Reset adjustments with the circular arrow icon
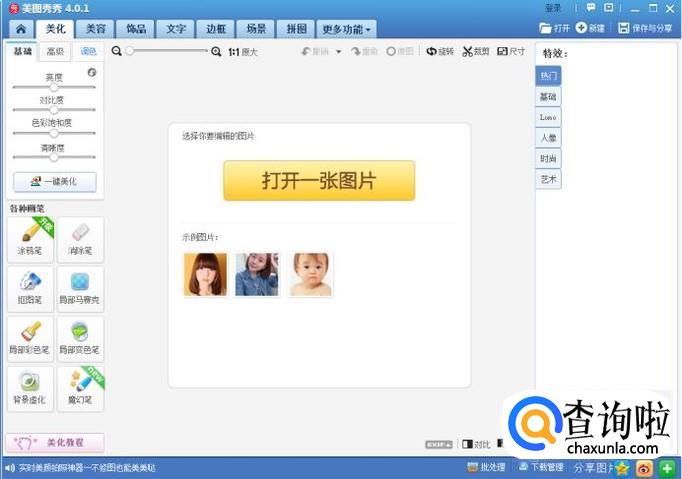 (x=92, y=73)
